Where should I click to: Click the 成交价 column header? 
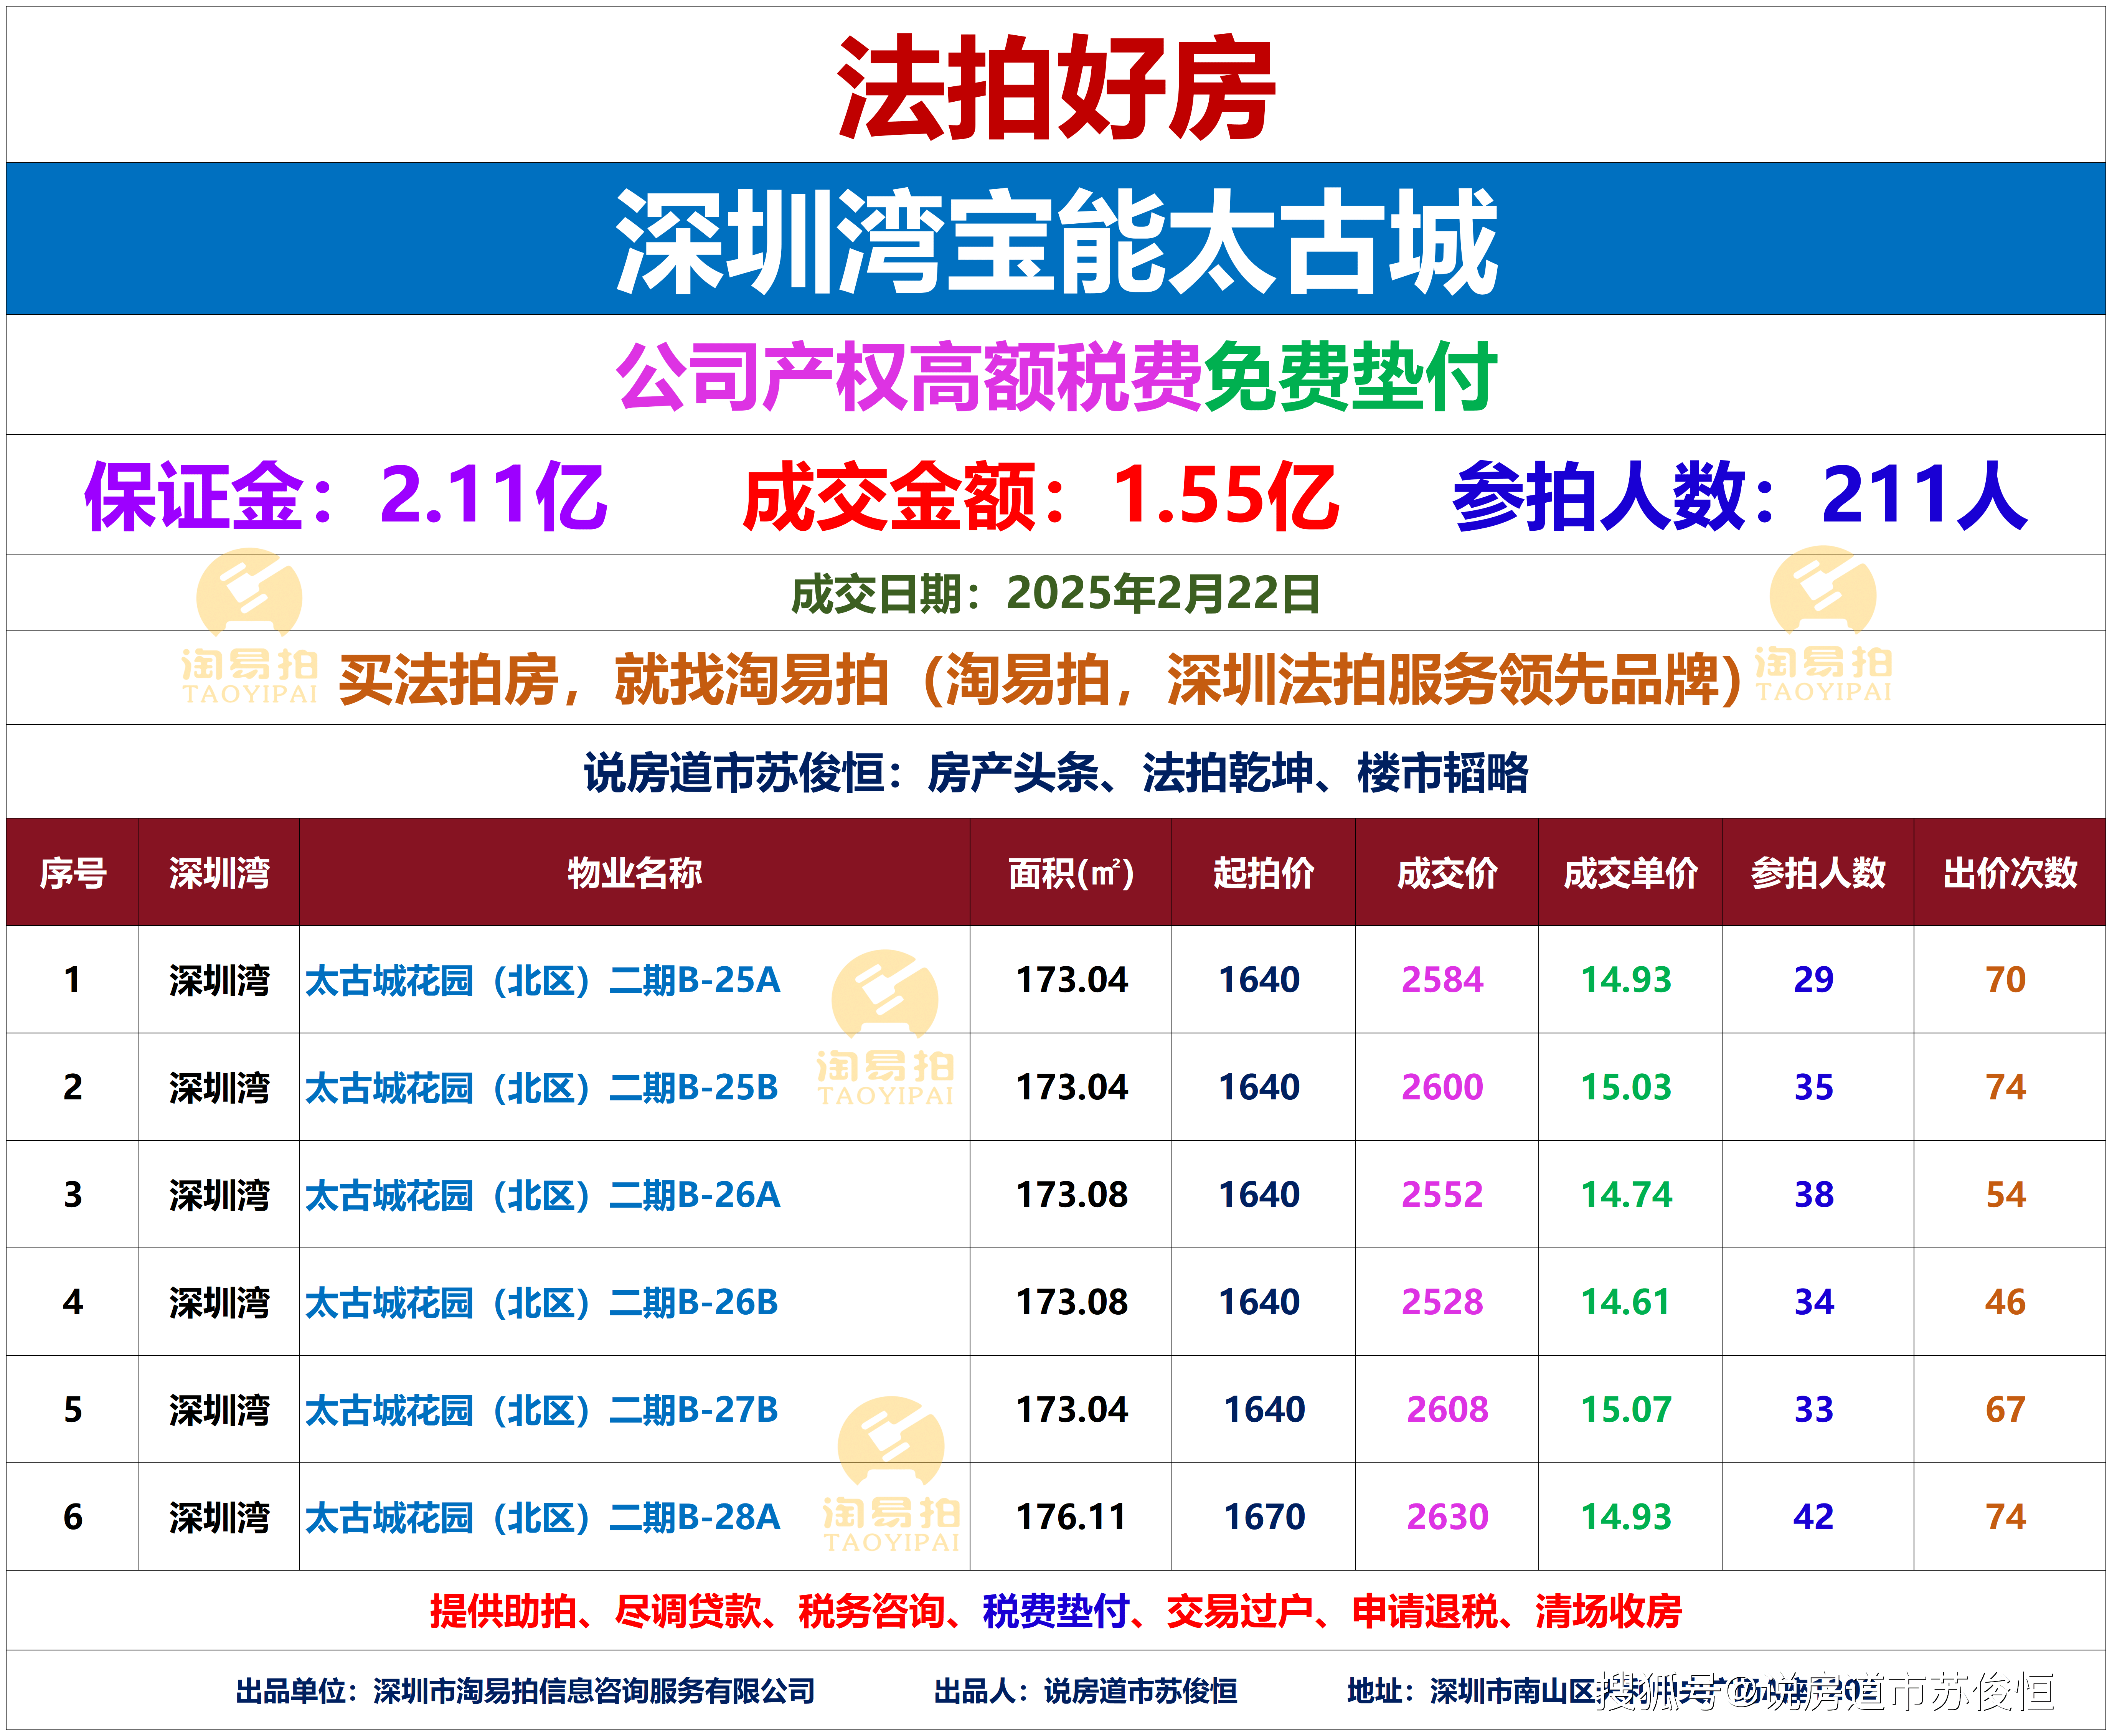tap(1447, 873)
